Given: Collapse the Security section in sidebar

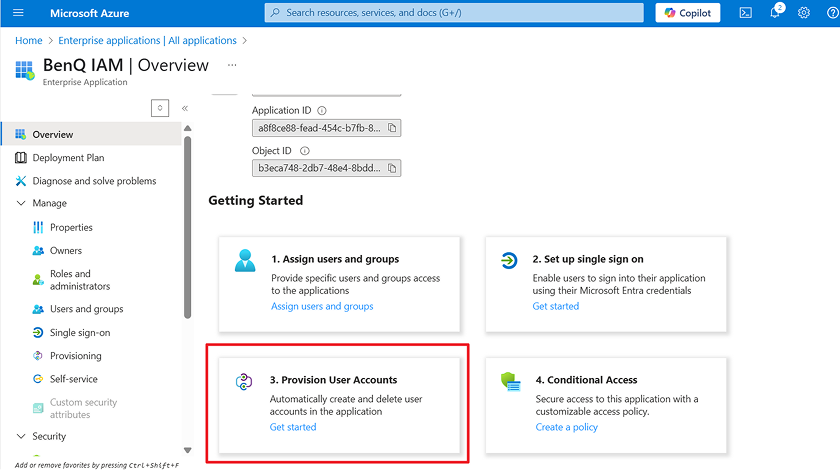Looking at the screenshot, I should 21,436.
